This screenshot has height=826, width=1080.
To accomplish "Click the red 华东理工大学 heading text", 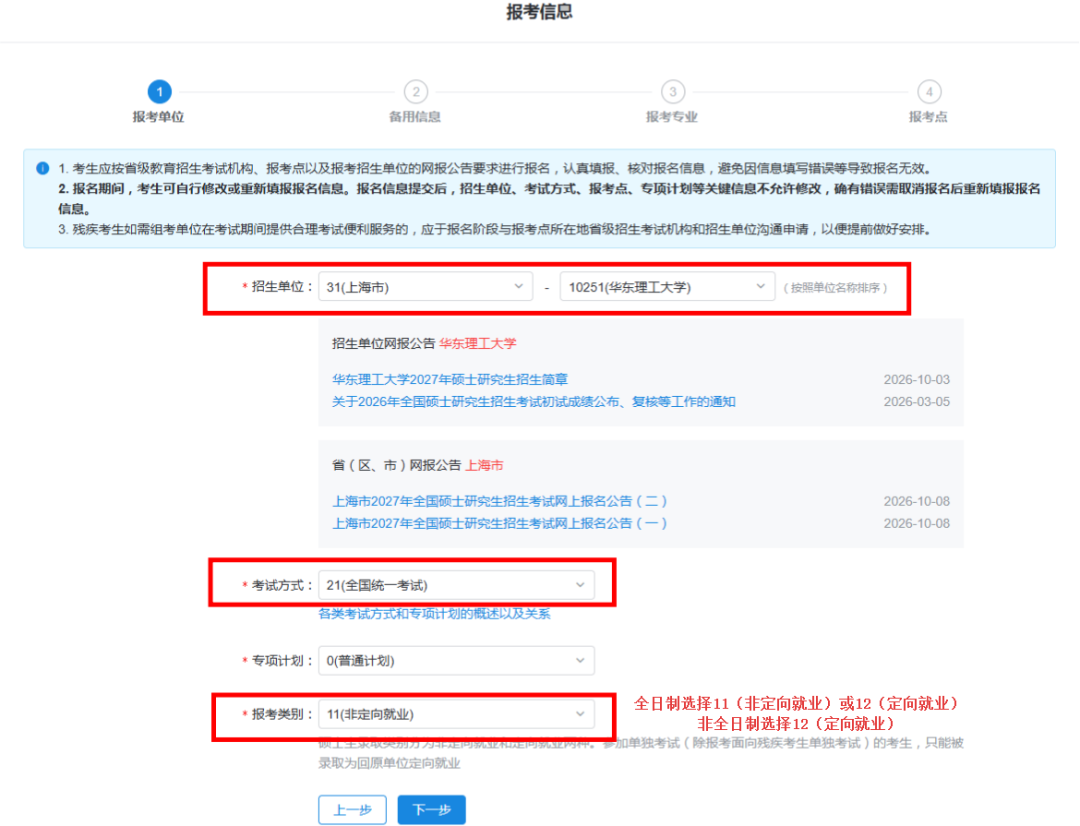I will coord(478,343).
